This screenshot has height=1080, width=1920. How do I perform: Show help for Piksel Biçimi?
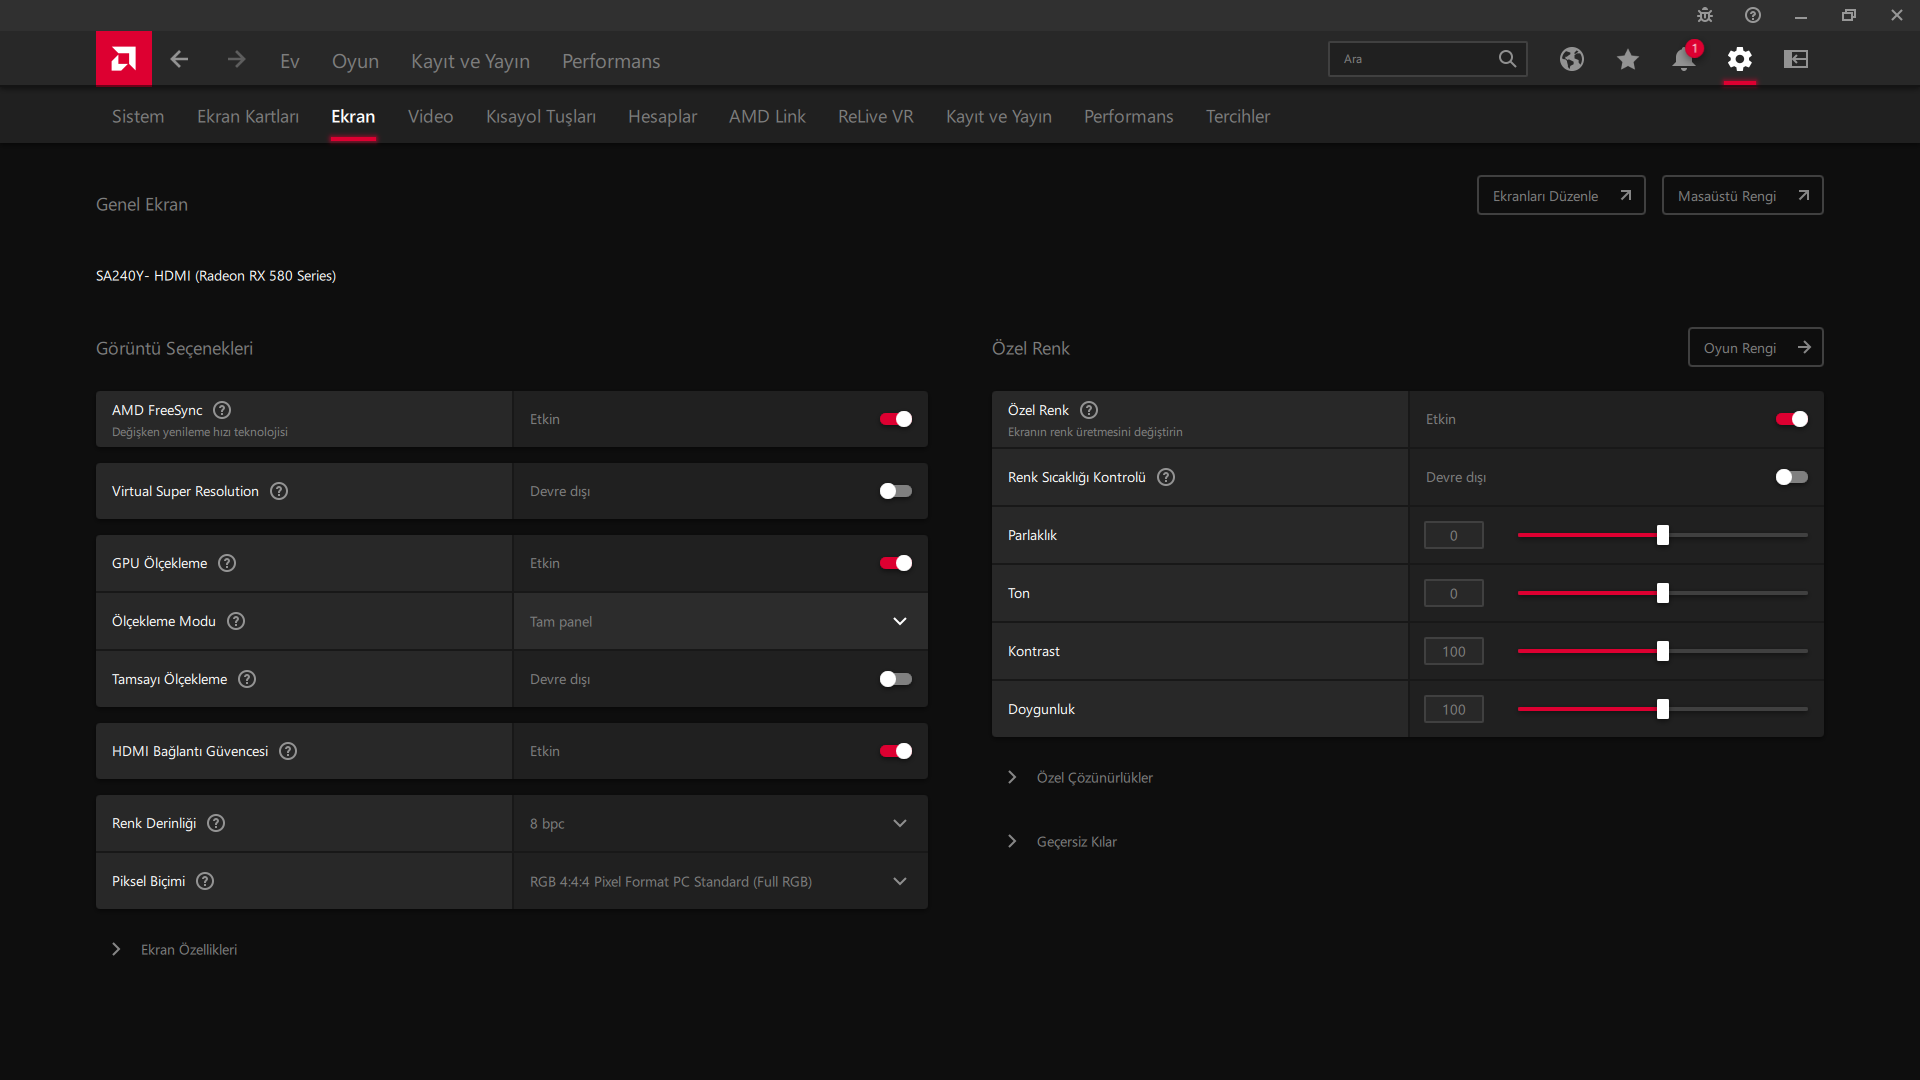(205, 881)
